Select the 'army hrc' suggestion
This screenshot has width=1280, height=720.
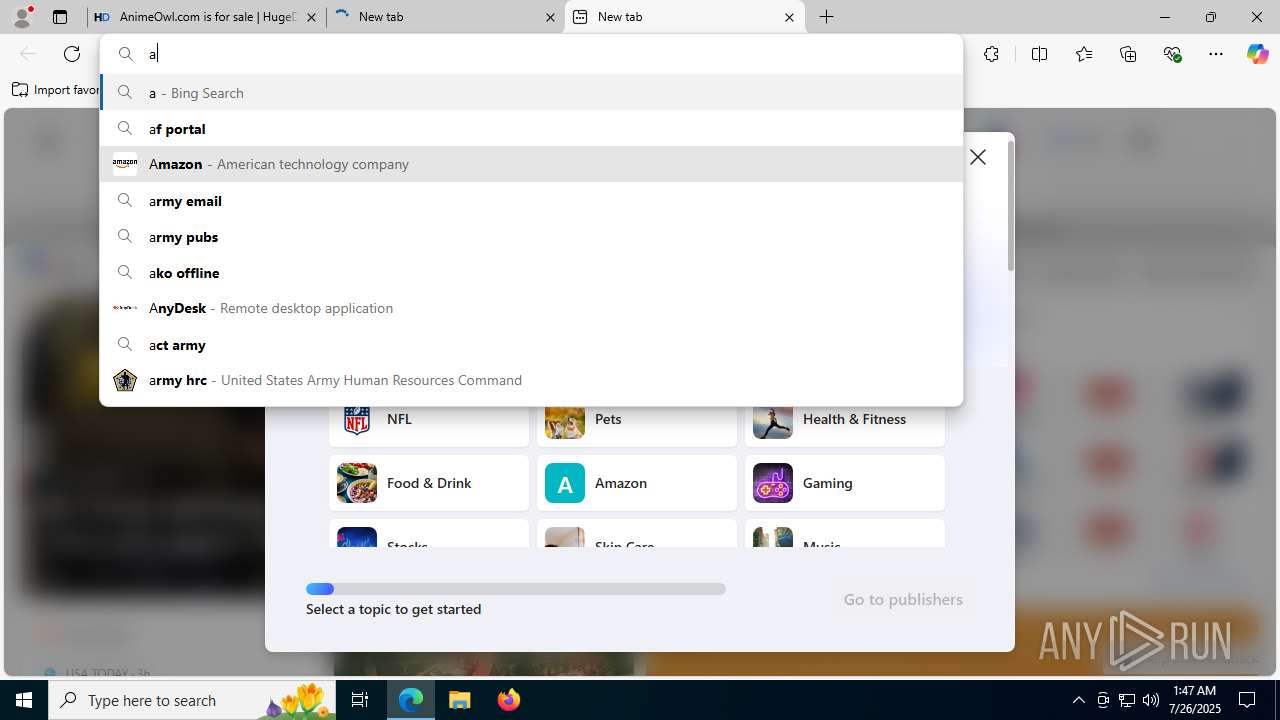pos(532,380)
